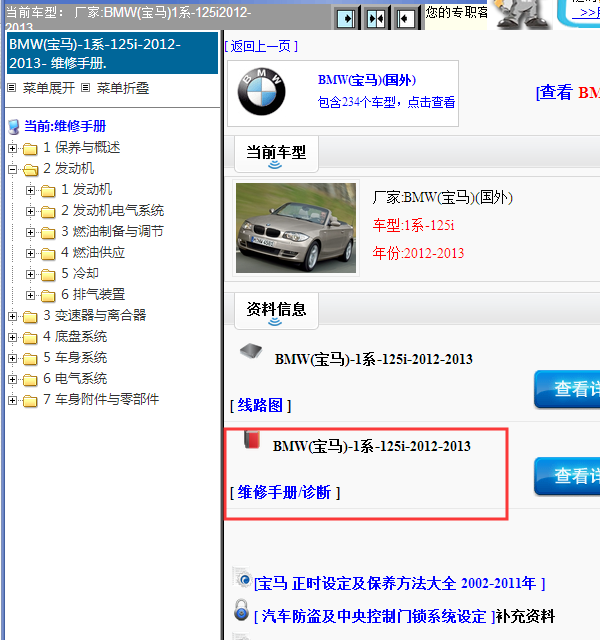Viewport: 600px width, 640px height.
Task: Expand the 6 电气系统 node
Action: coord(12,379)
